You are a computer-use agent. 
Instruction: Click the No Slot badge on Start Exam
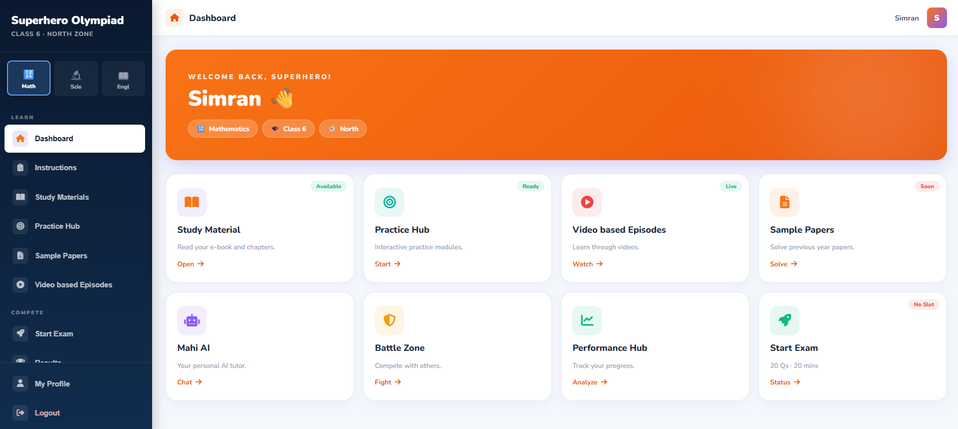(924, 304)
